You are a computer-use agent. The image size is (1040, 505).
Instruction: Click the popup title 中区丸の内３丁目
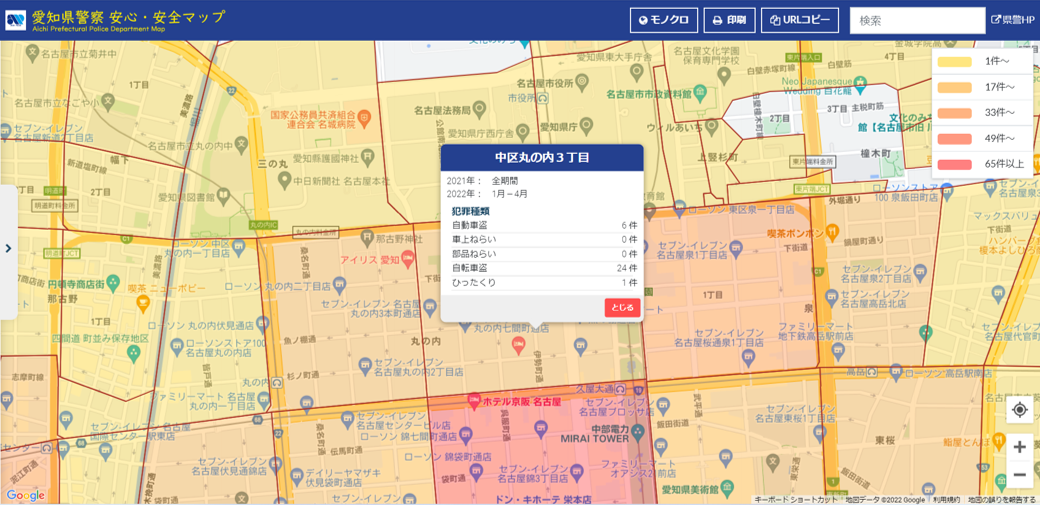tap(542, 158)
